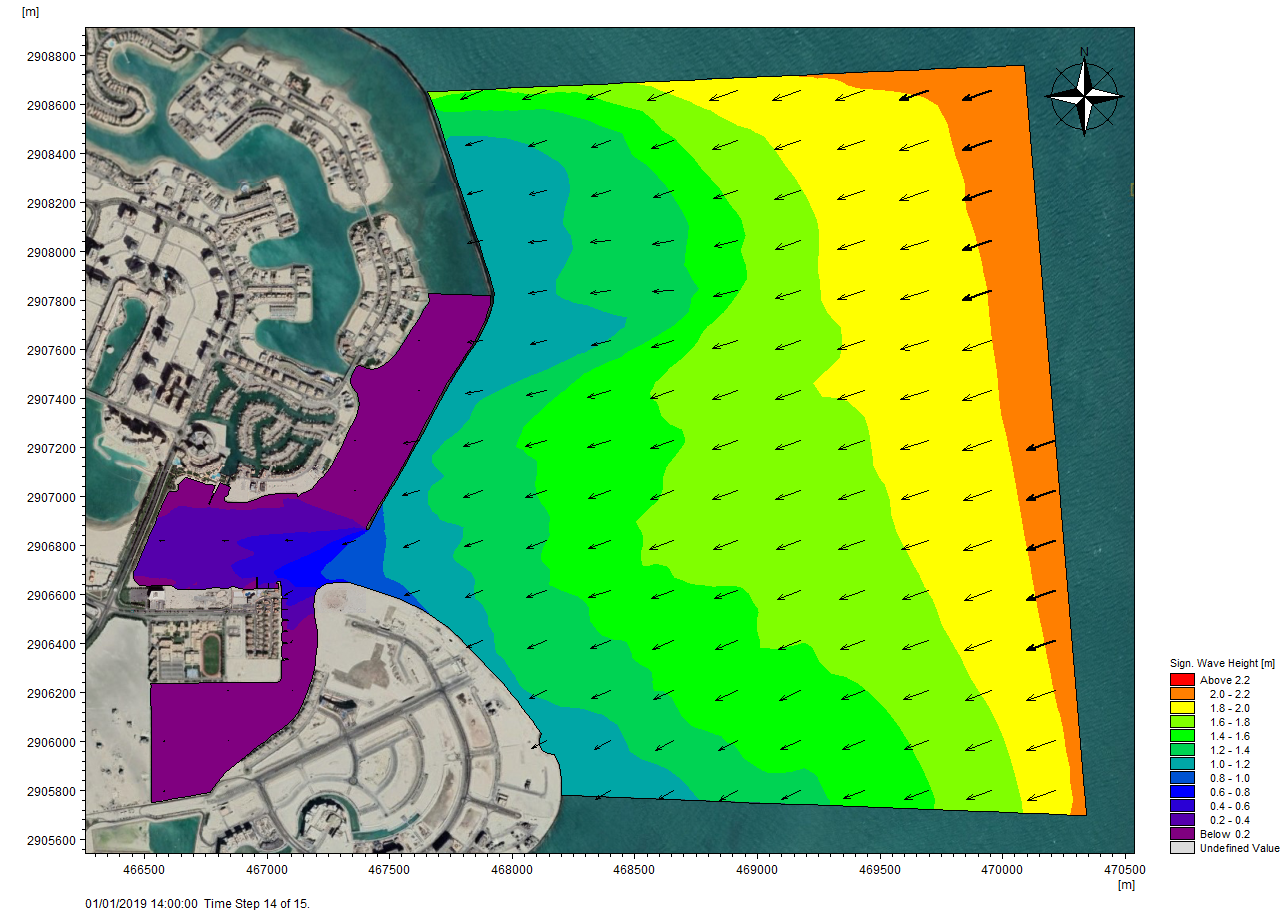Click the 468000 label on the horizontal axis
1280x912 pixels.
click(x=511, y=871)
